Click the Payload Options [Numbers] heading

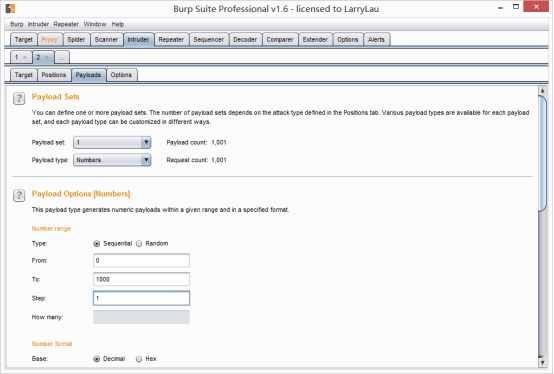coord(81,194)
